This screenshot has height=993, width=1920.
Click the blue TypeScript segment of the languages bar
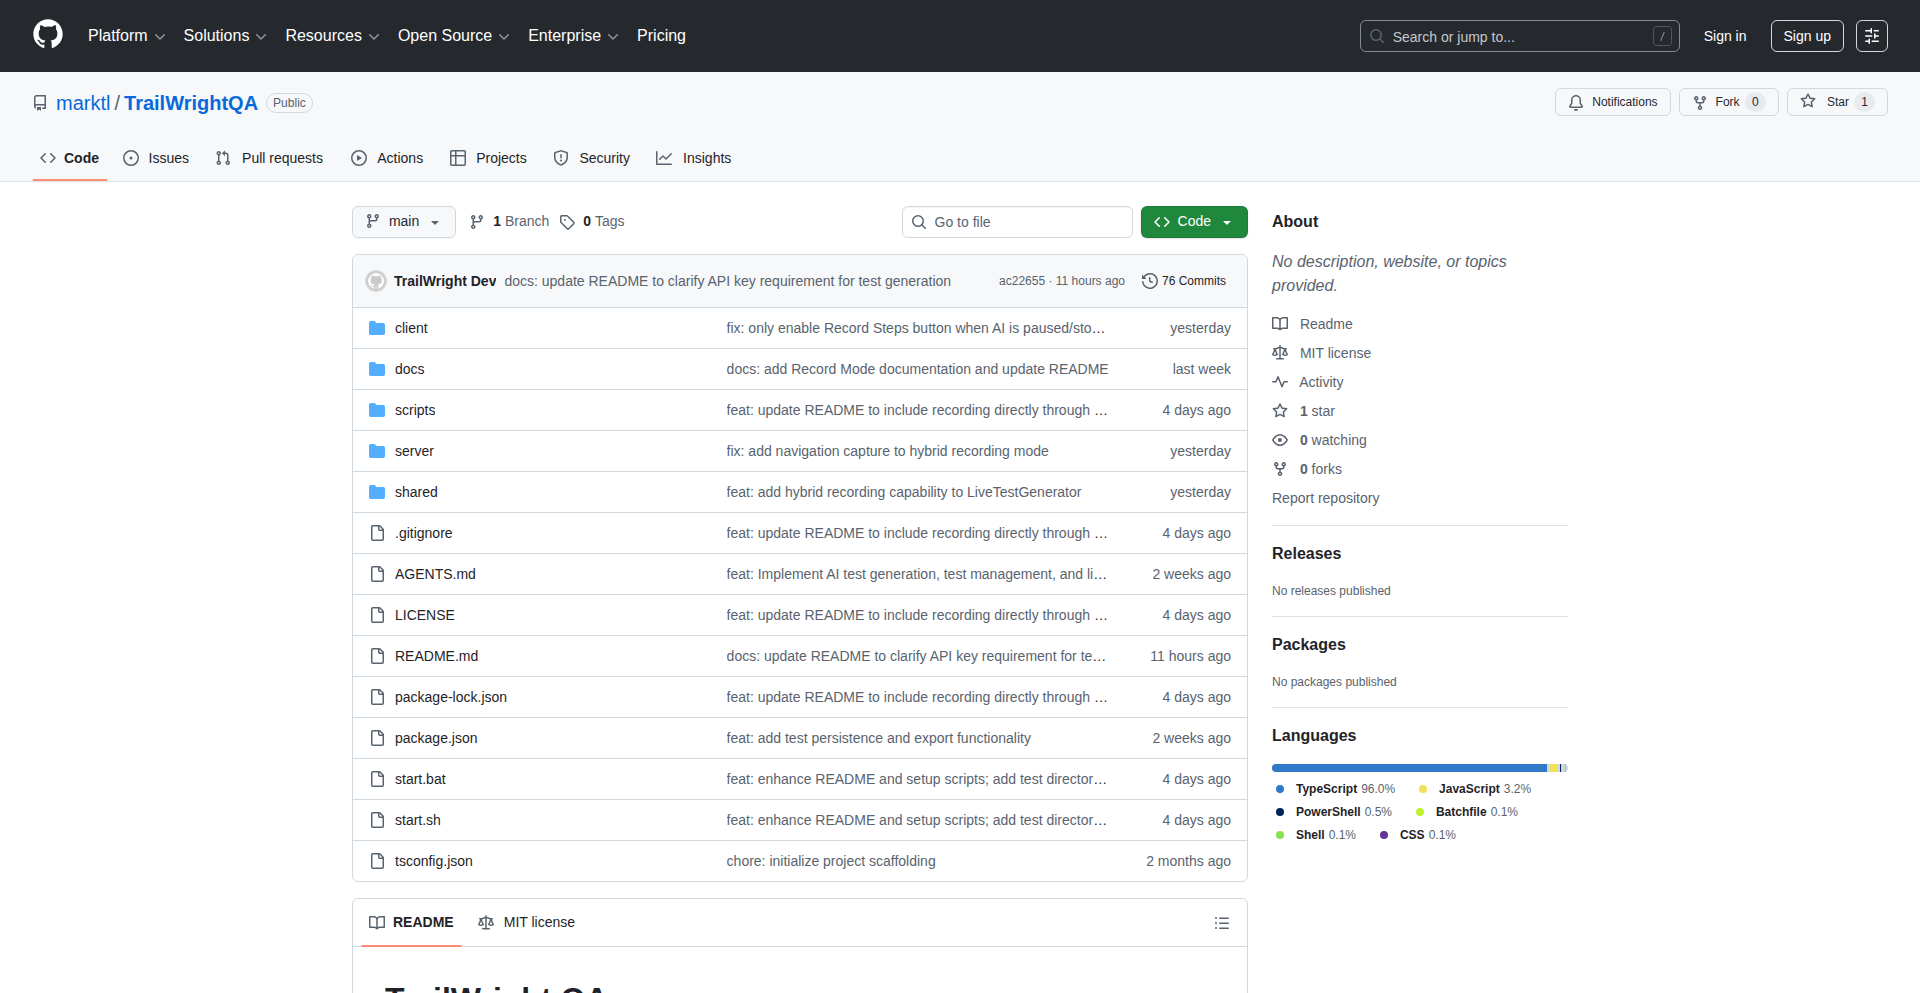pos(1408,768)
